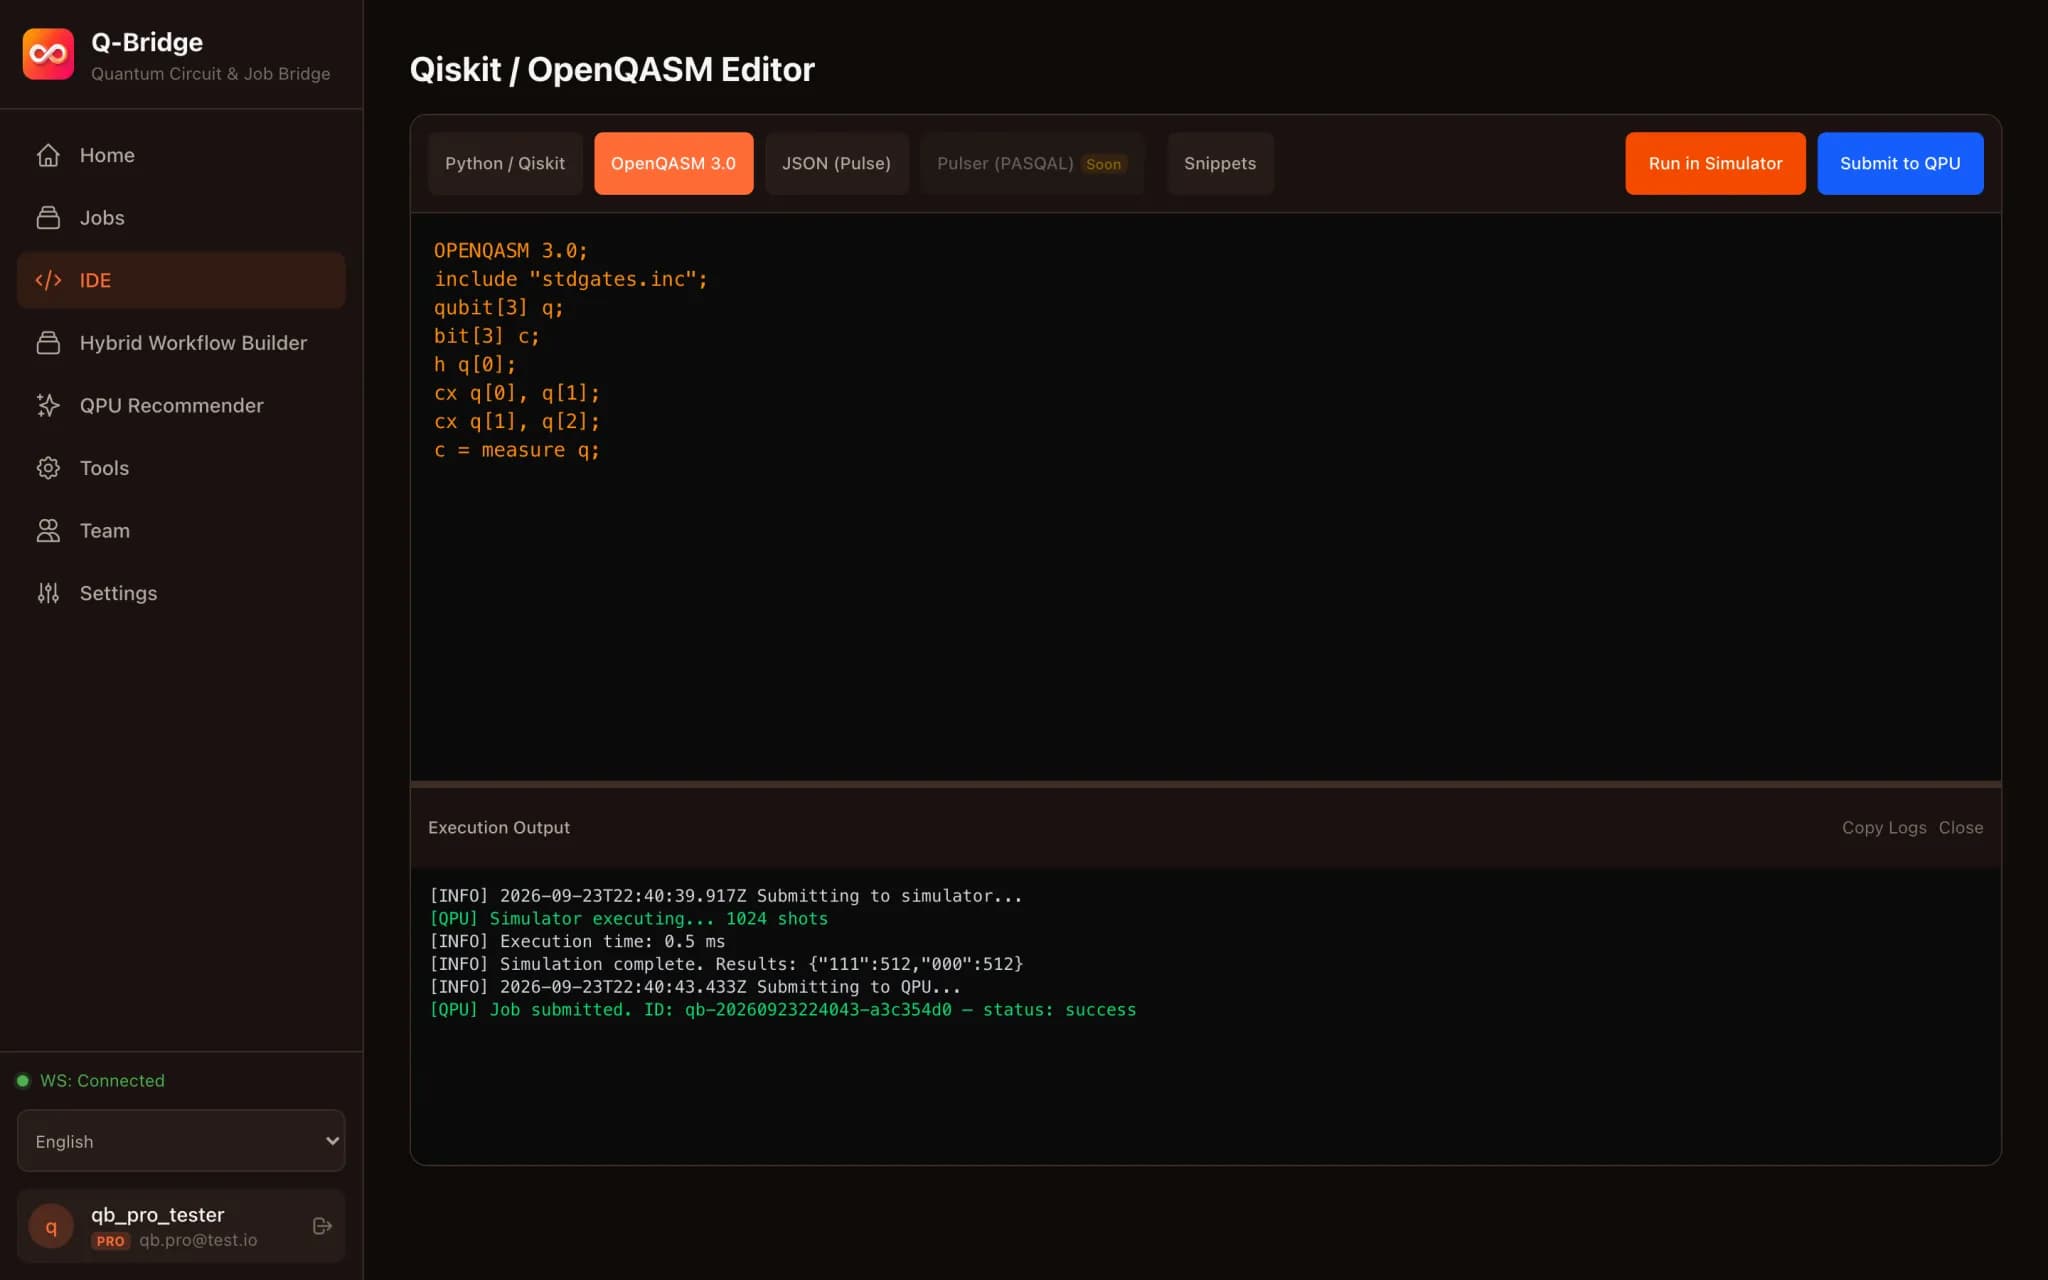Click Run in Simulator button
2048x1280 pixels.
[x=1715, y=163]
